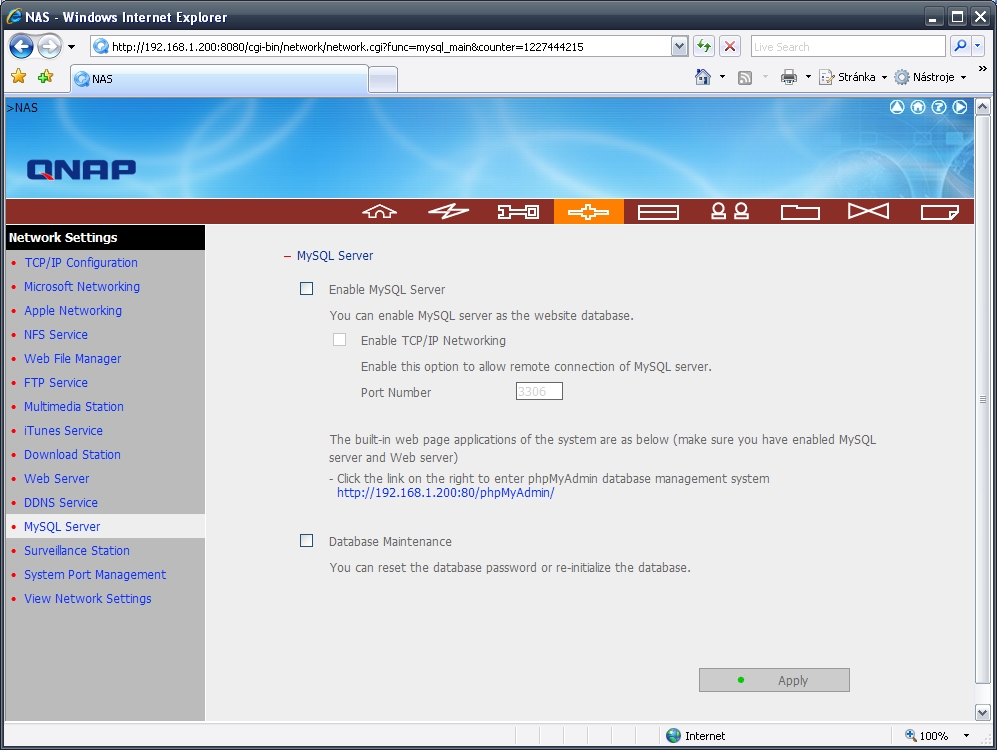This screenshot has height=750, width=997.
Task: Open FTP Service in sidebar
Action: [x=56, y=383]
